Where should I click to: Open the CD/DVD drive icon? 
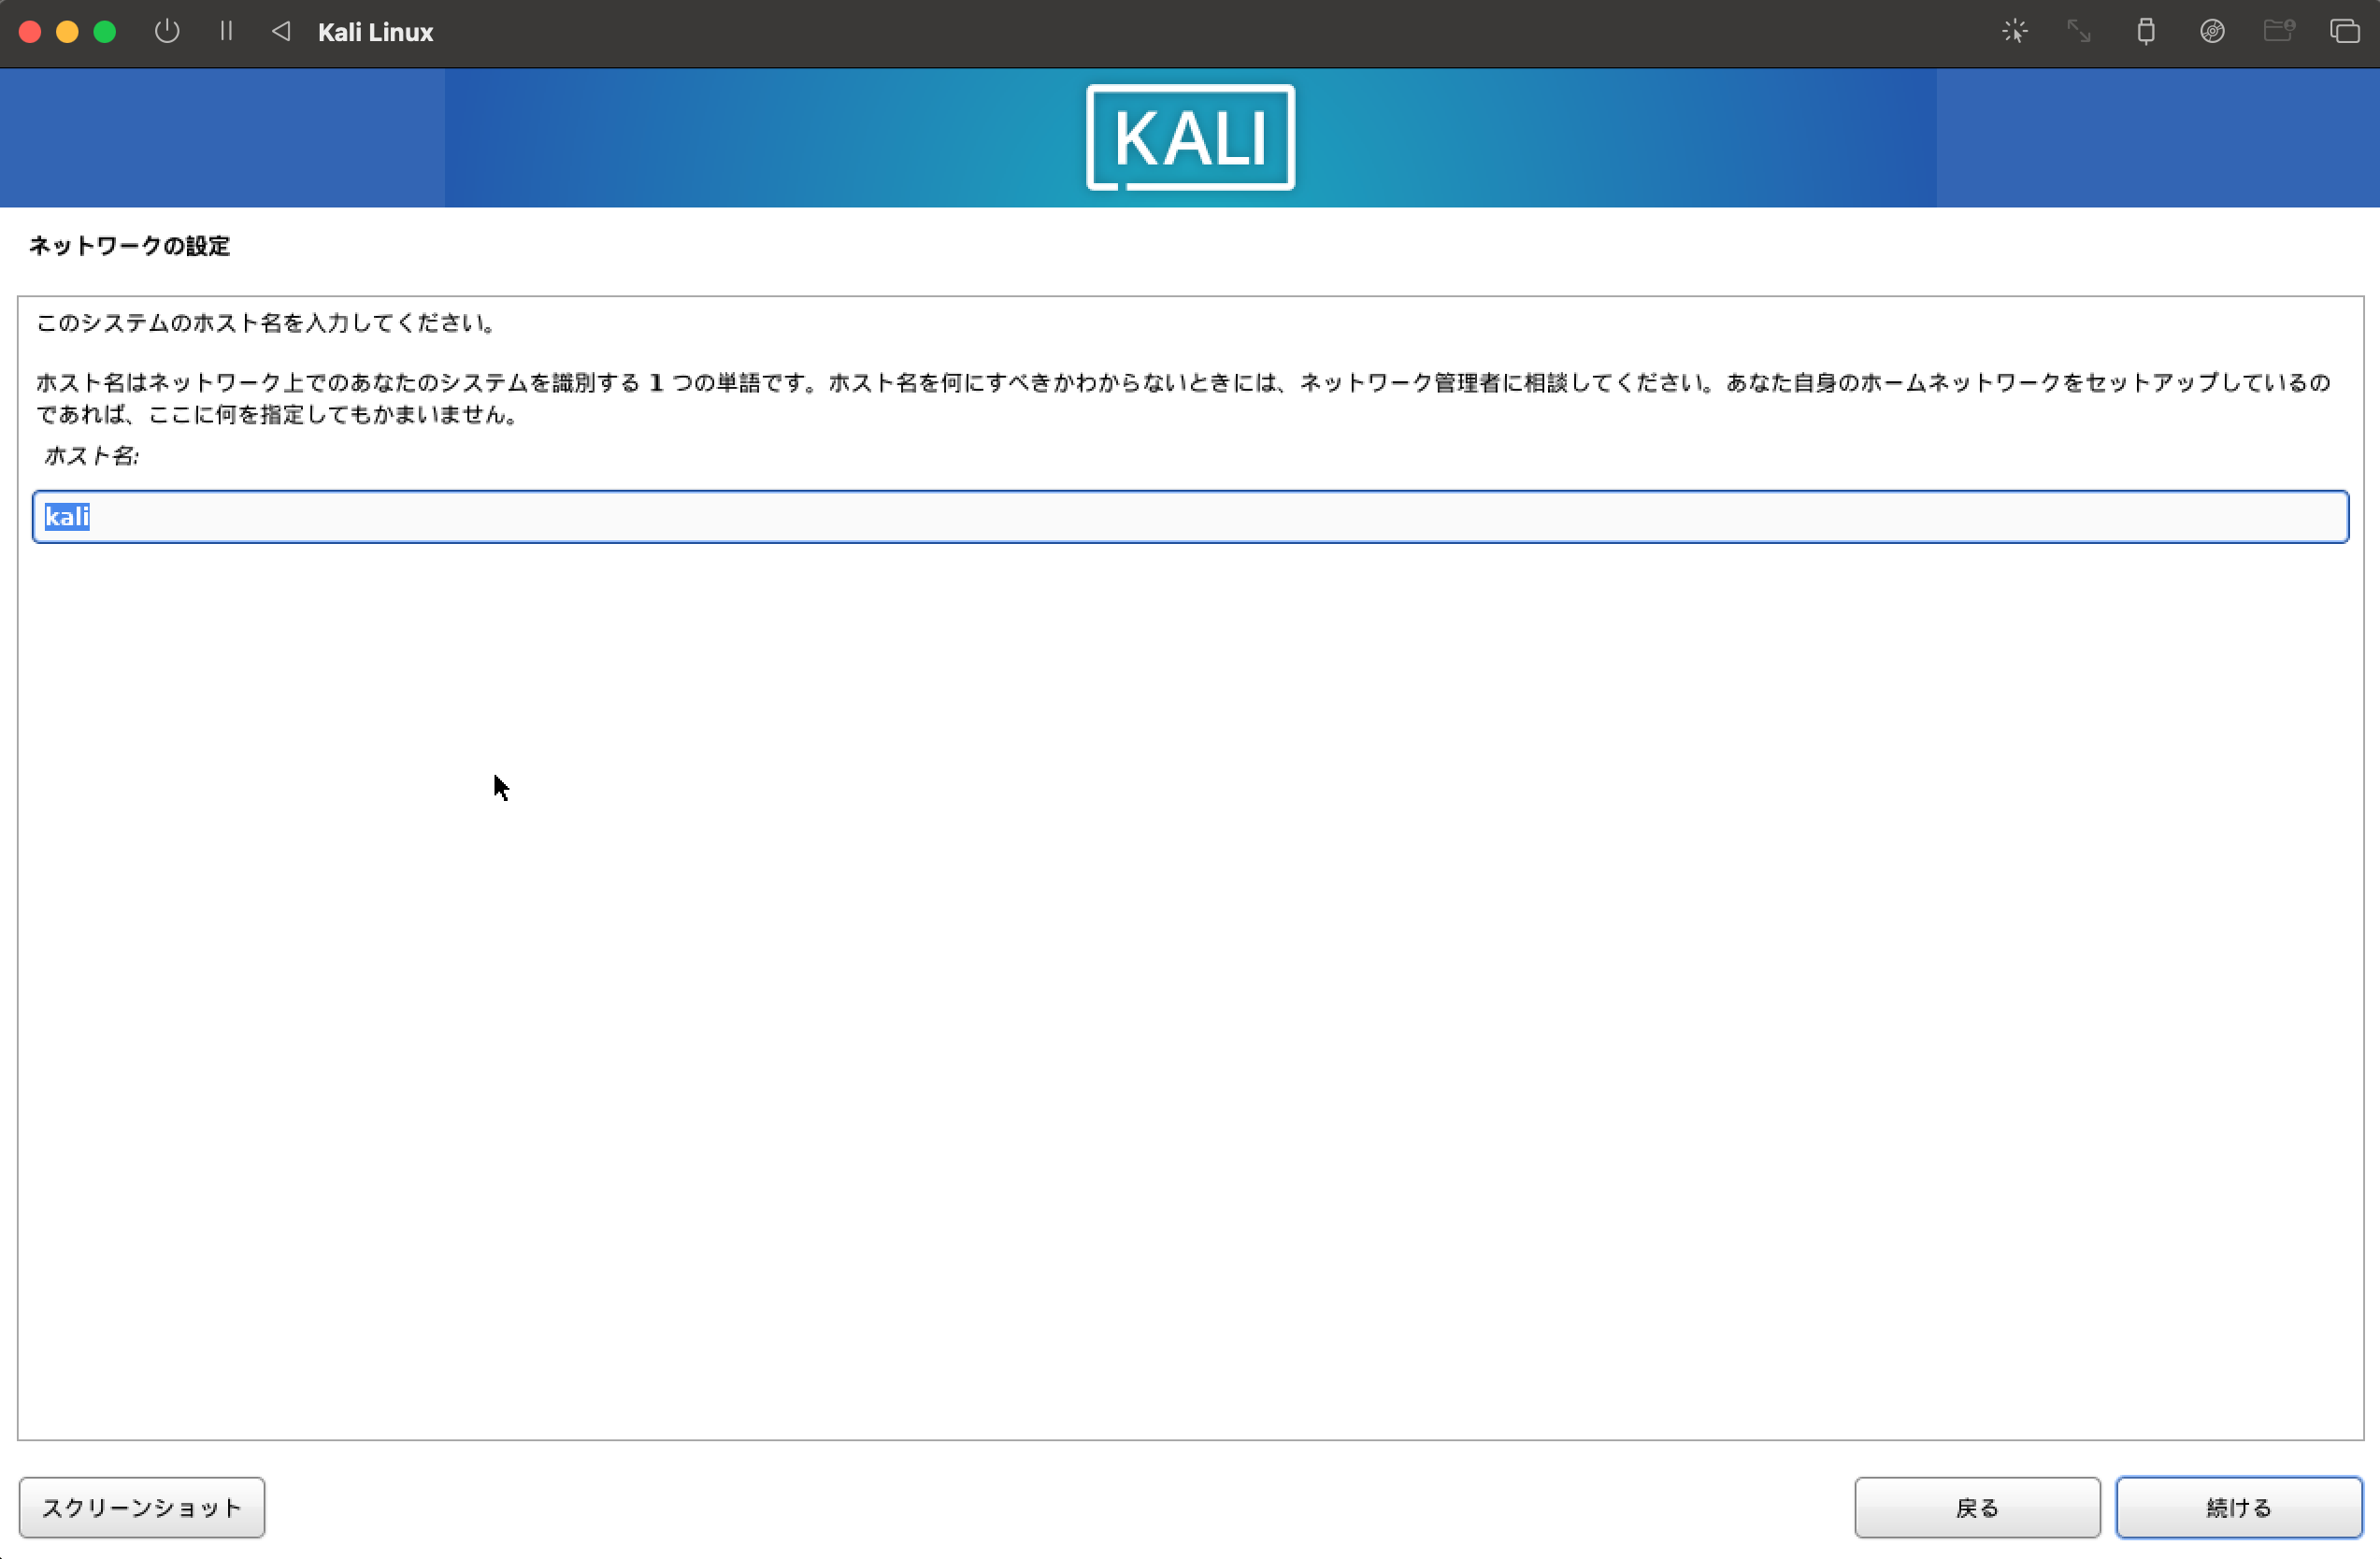[x=2212, y=31]
